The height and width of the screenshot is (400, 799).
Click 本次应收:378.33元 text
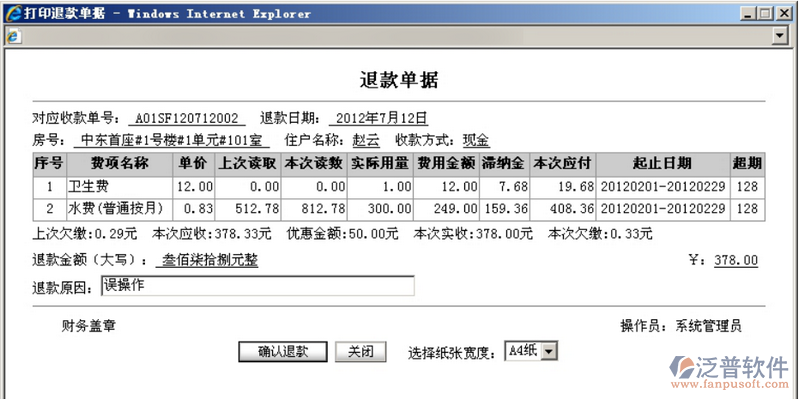[x=211, y=234]
